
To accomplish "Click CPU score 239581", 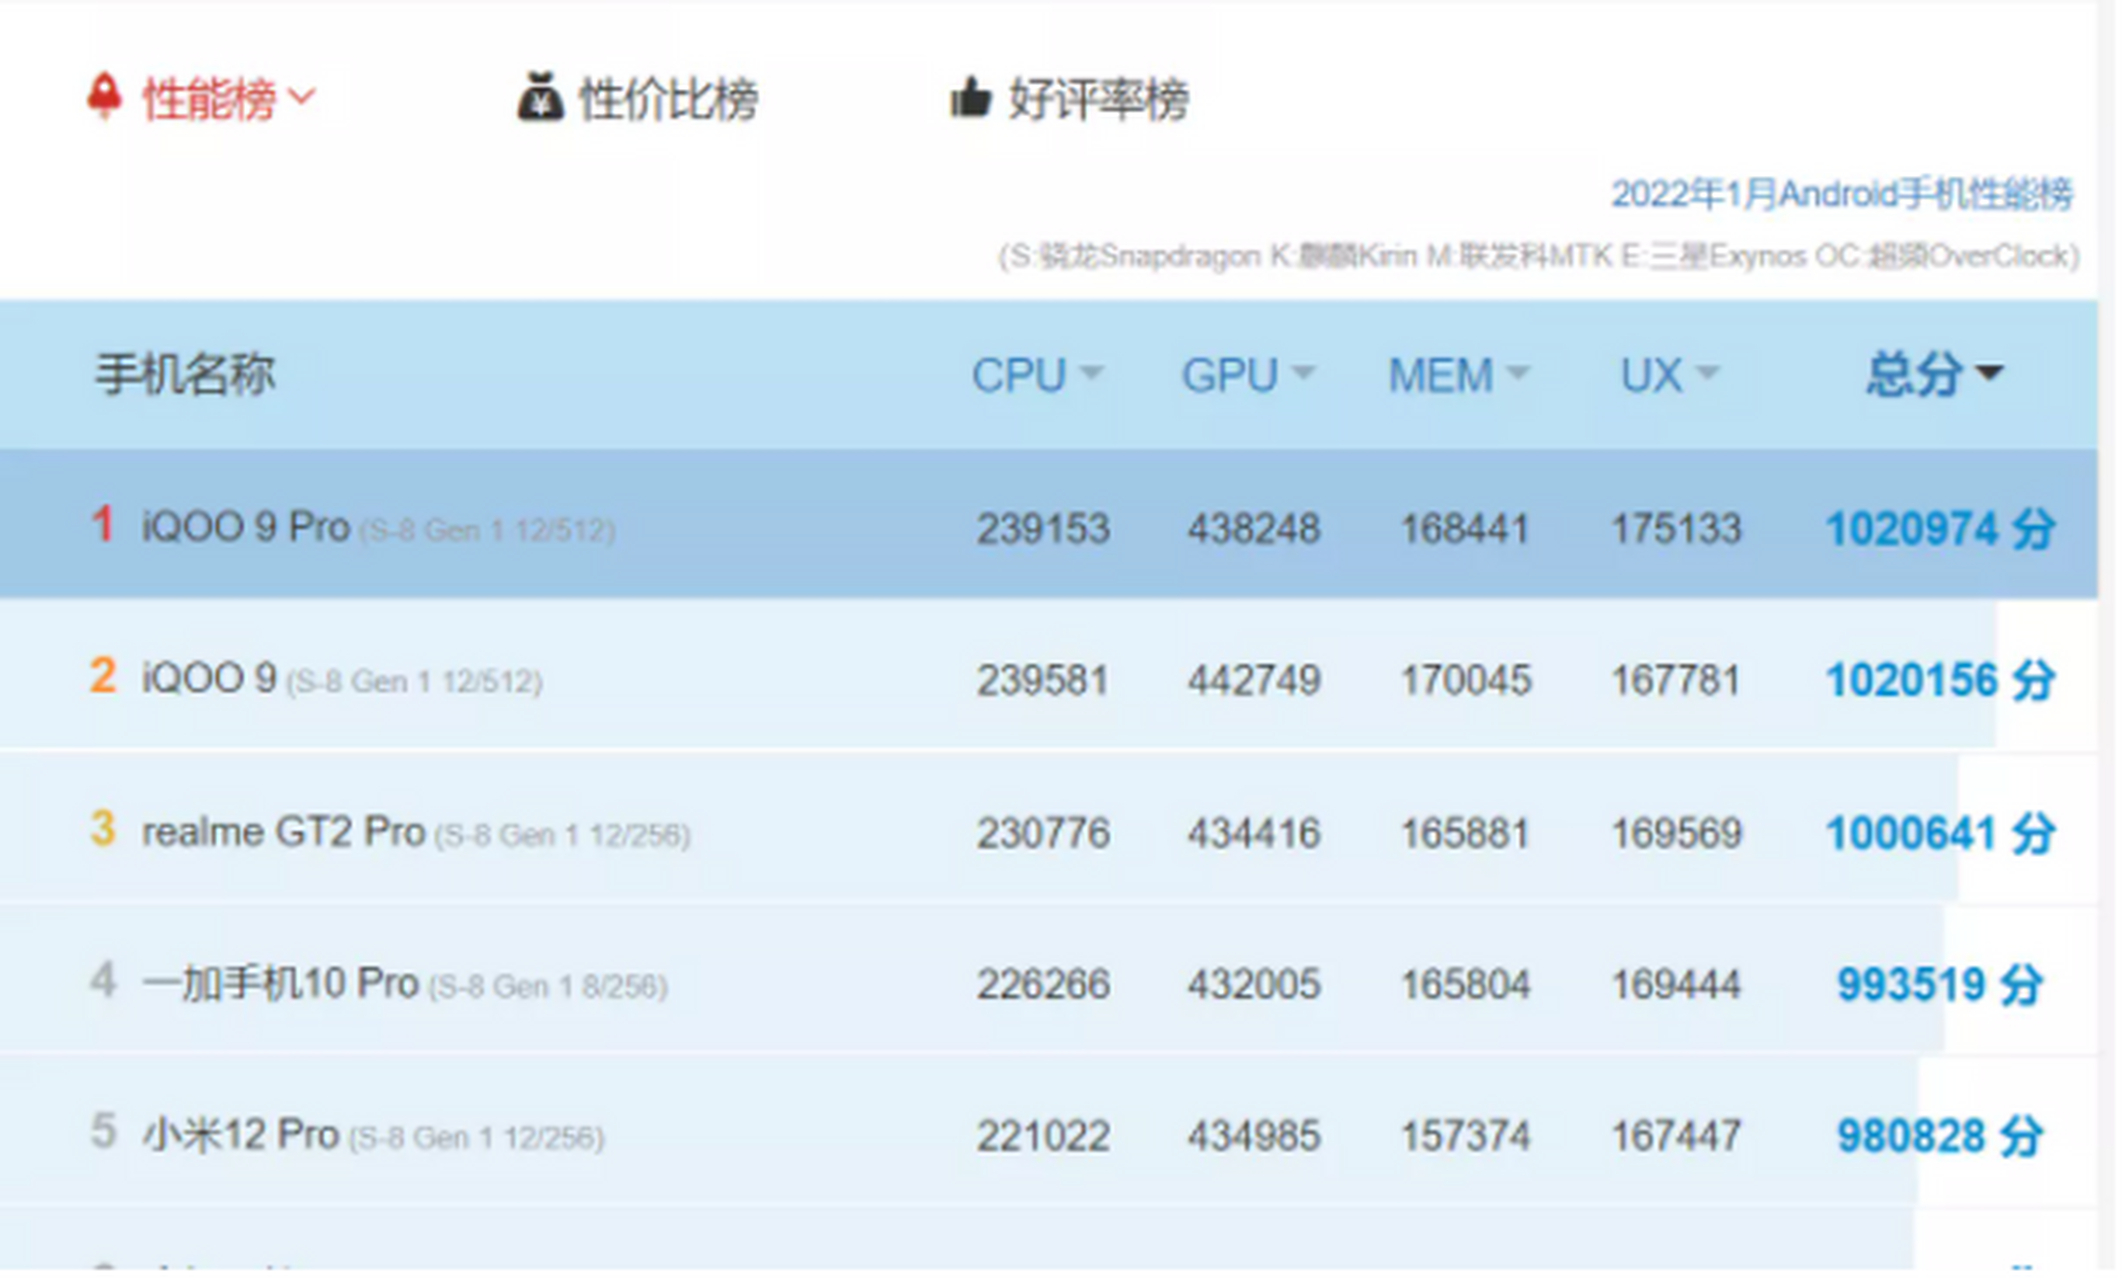I will point(1043,680).
